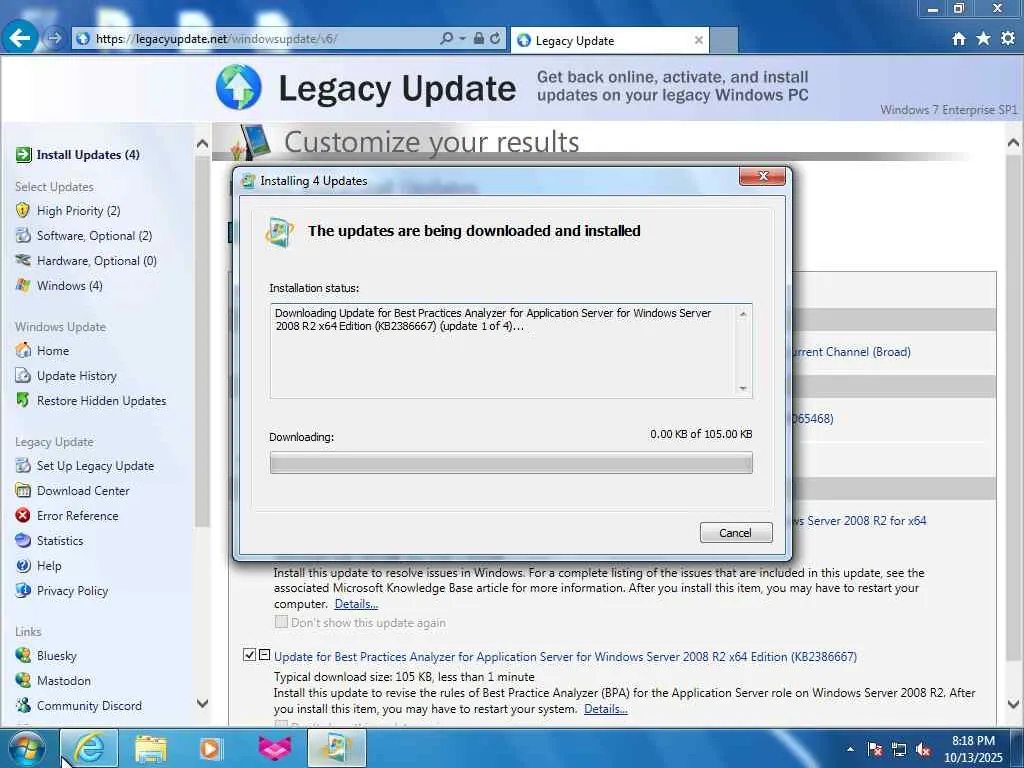
Task: Toggle the 'Don't show this update again' checkbox
Action: pos(281,622)
